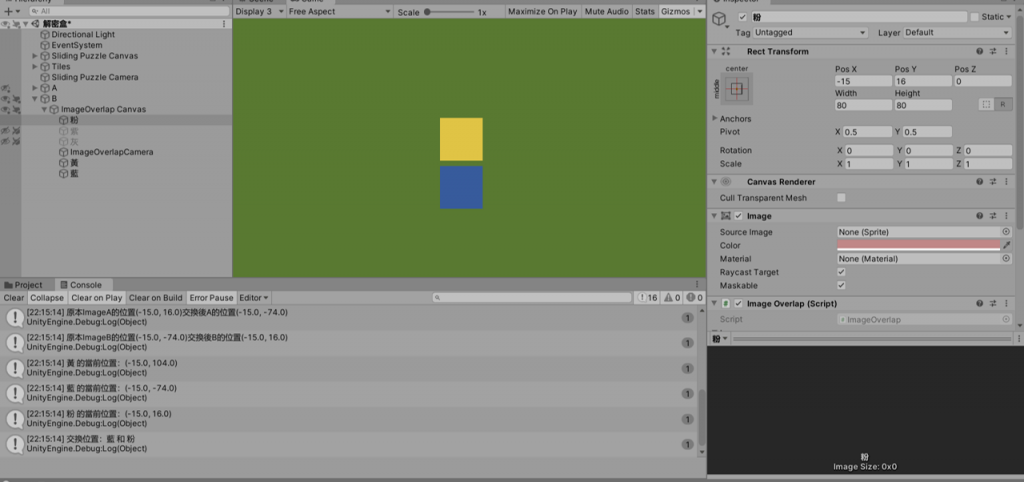Toggle active checkbox for object 粉
This screenshot has height=482, width=1024.
(742, 17)
